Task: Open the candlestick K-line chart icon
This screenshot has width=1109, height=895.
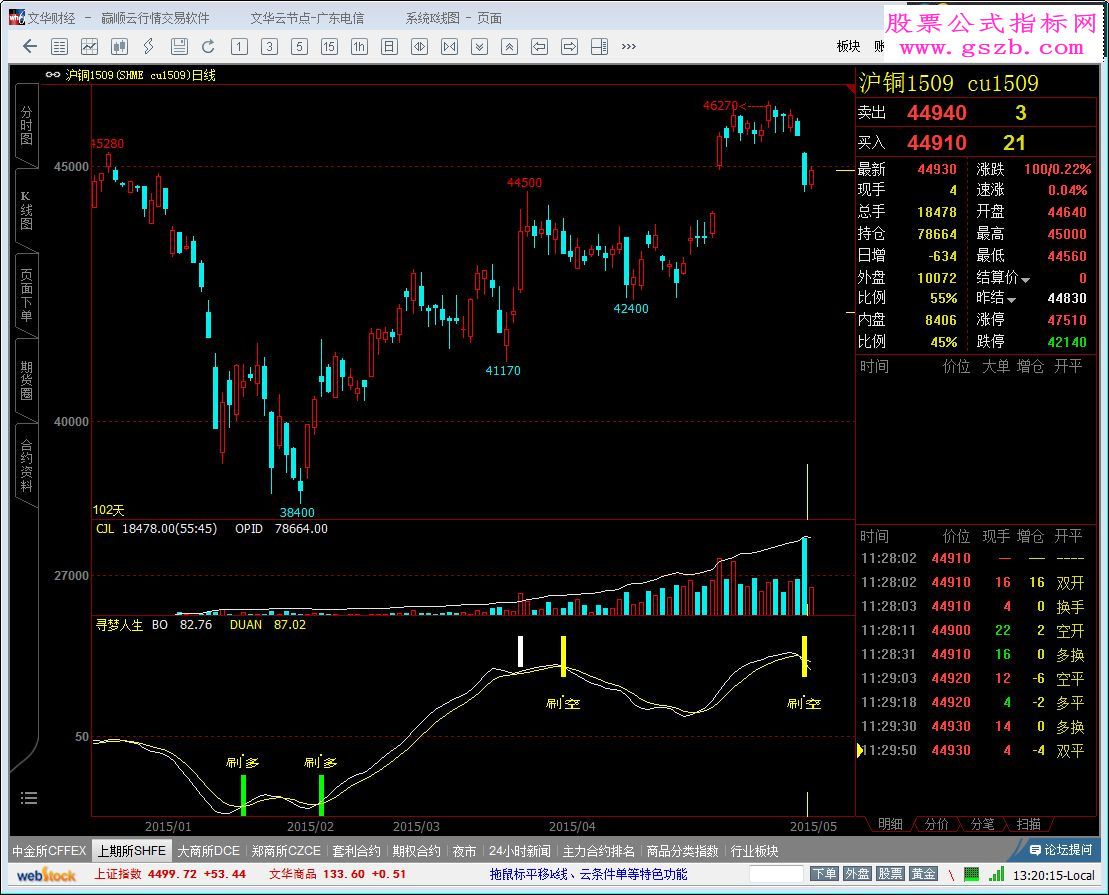Action: (x=120, y=47)
